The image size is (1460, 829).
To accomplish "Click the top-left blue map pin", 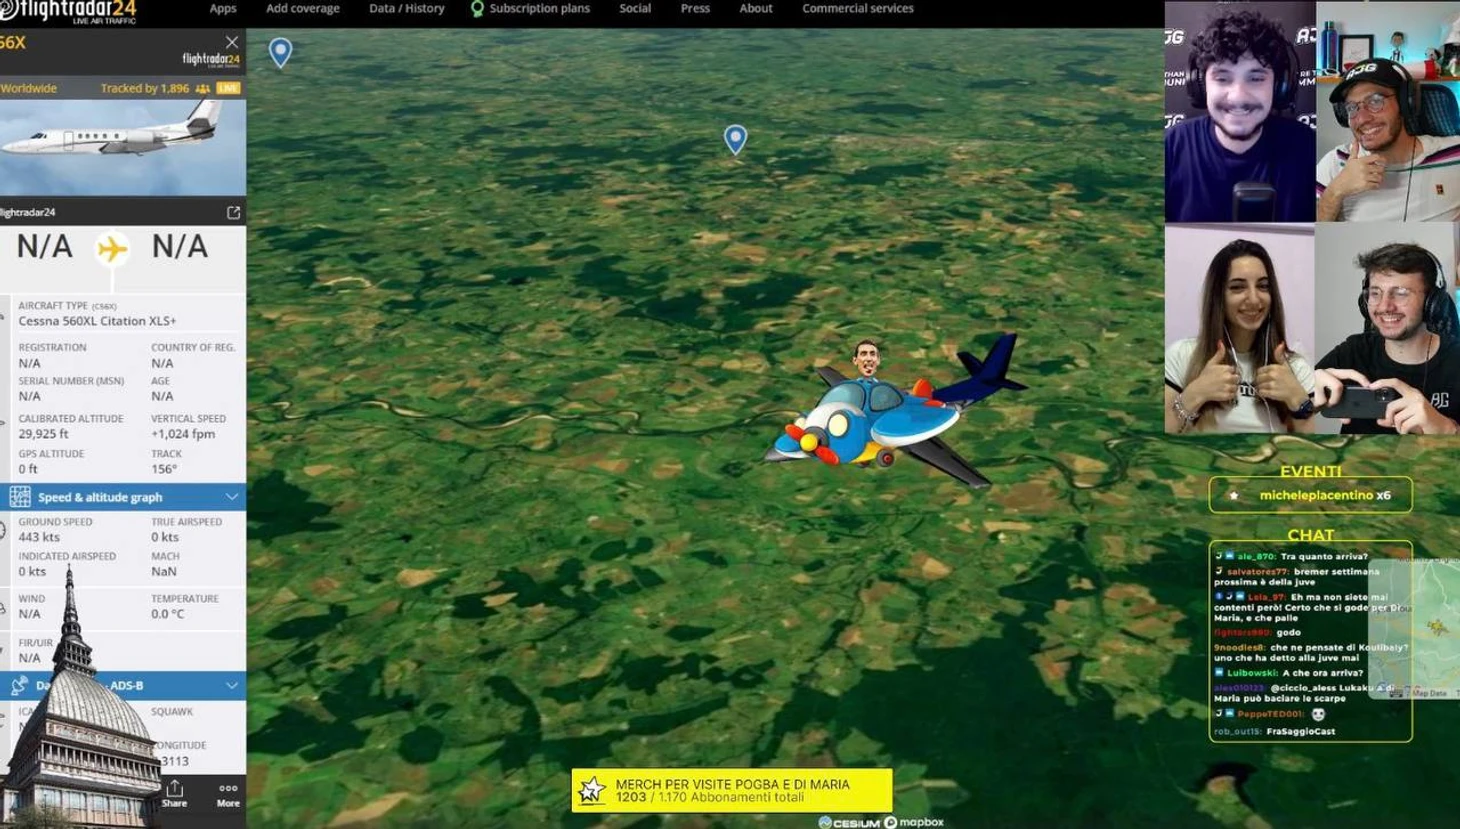I will point(281,52).
